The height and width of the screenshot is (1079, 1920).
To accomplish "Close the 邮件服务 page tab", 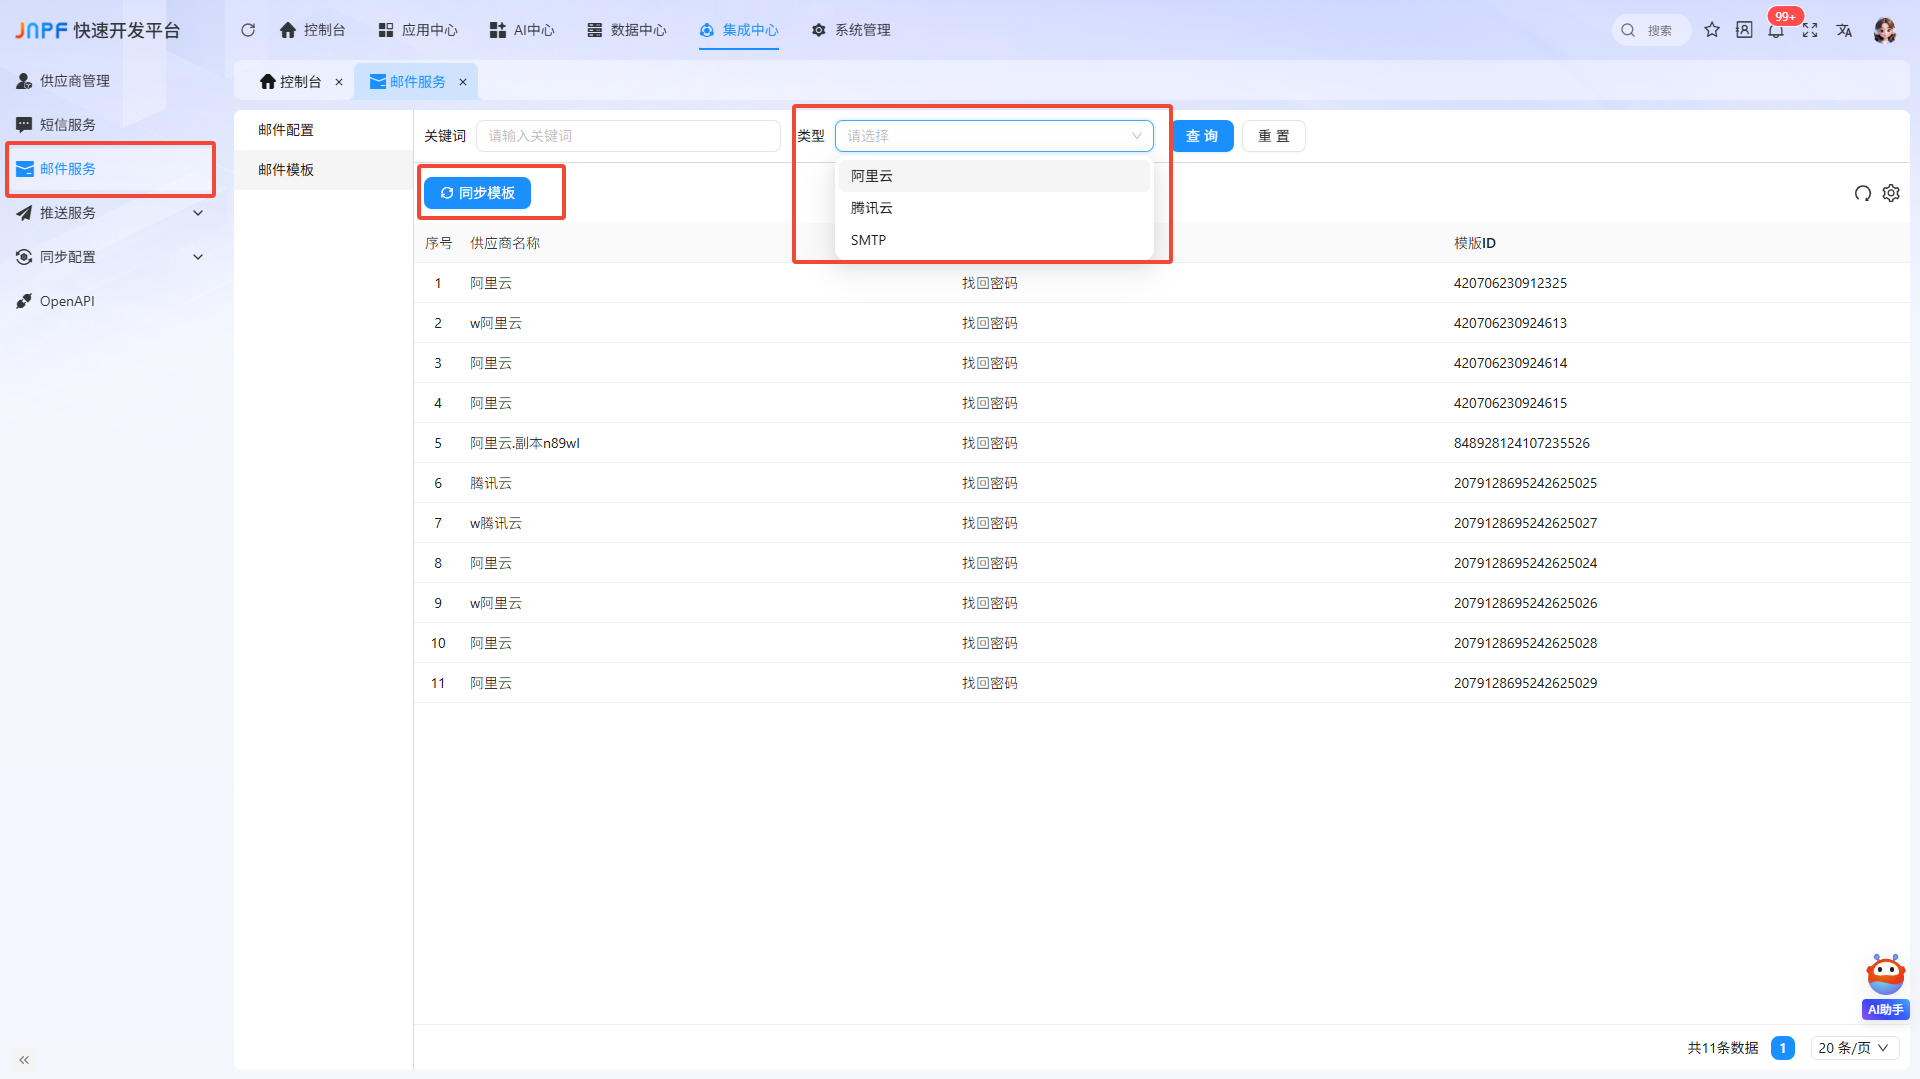I will coord(463,82).
